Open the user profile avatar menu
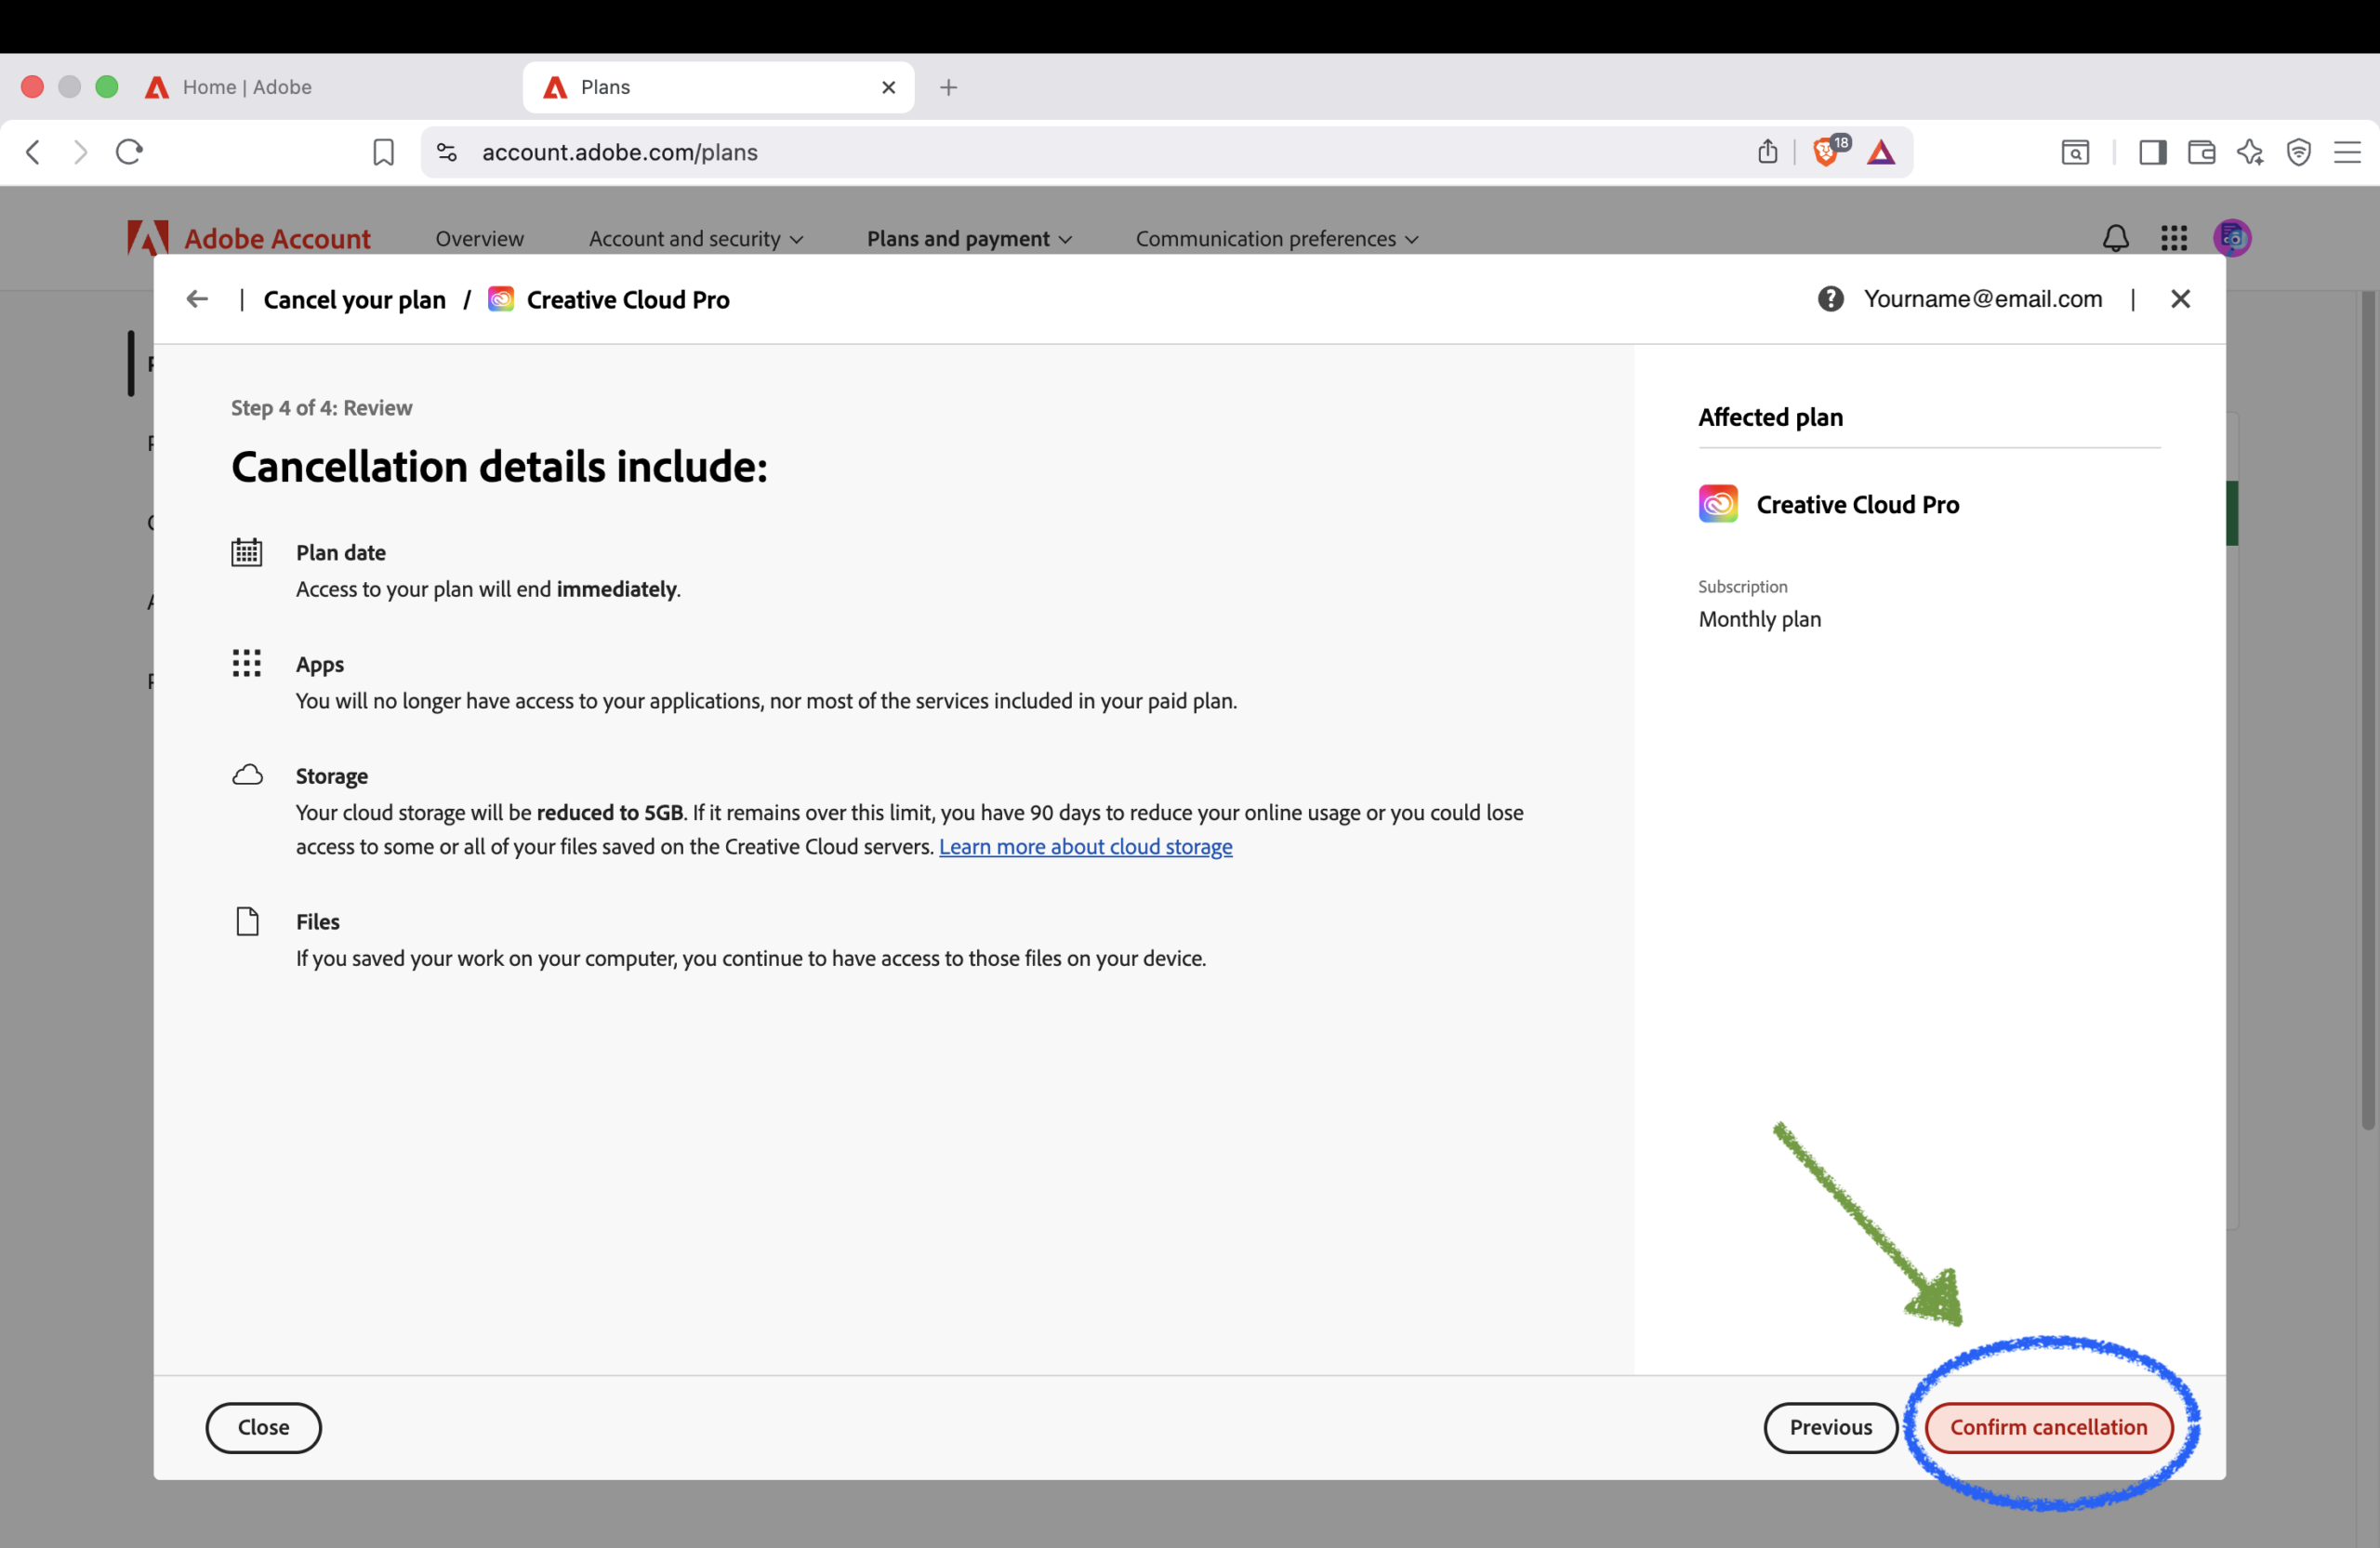The image size is (2380, 1548). coord(2232,238)
